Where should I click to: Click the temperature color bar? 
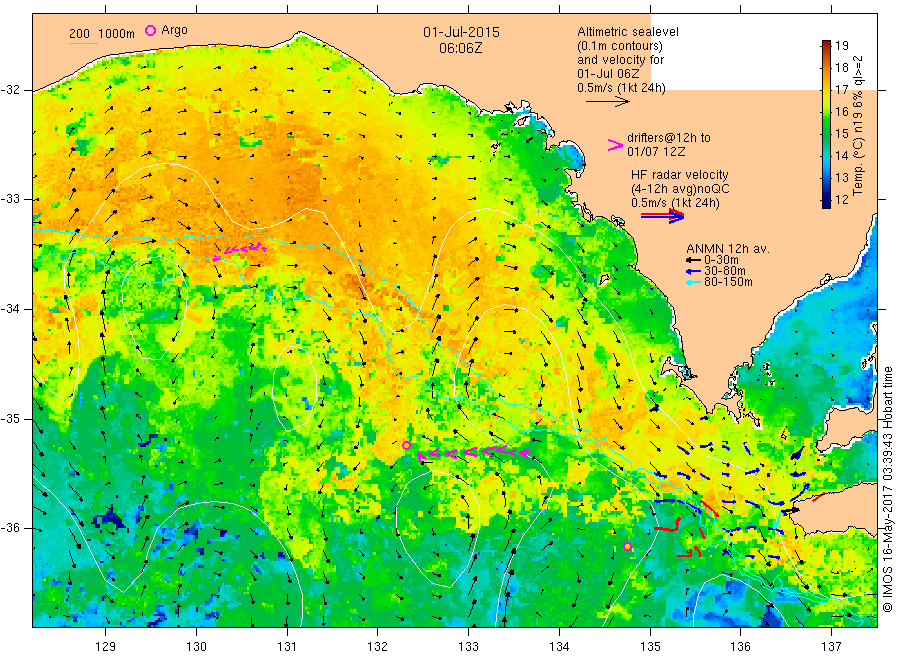tap(826, 124)
